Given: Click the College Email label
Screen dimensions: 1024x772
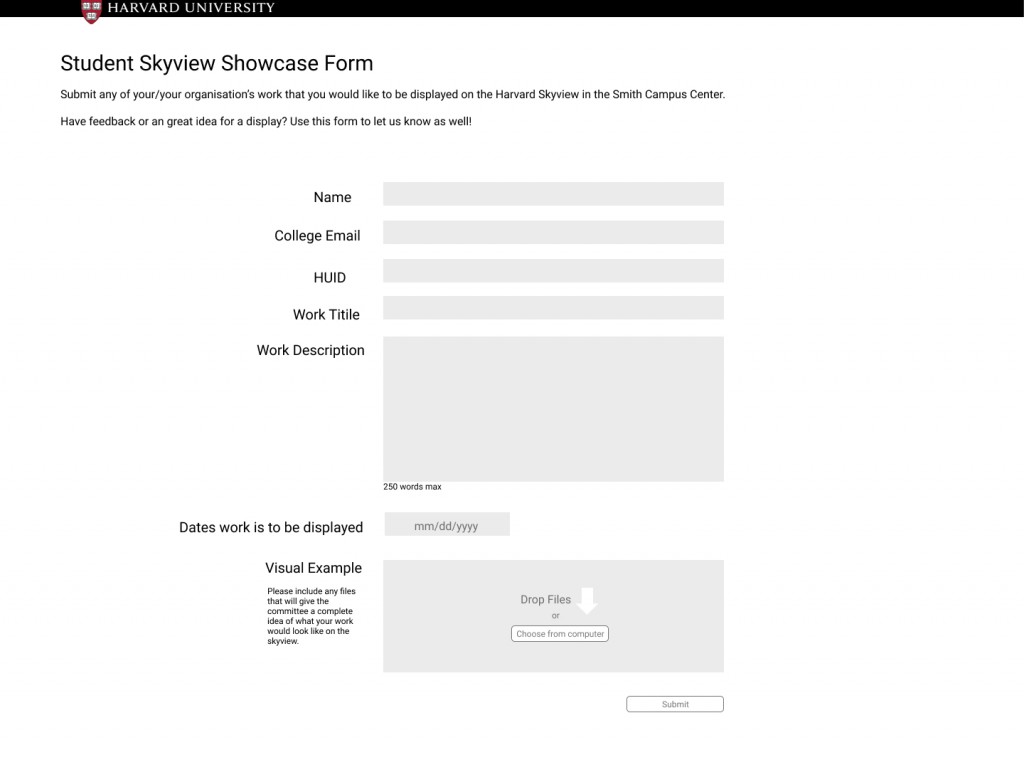Looking at the screenshot, I should pos(317,236).
